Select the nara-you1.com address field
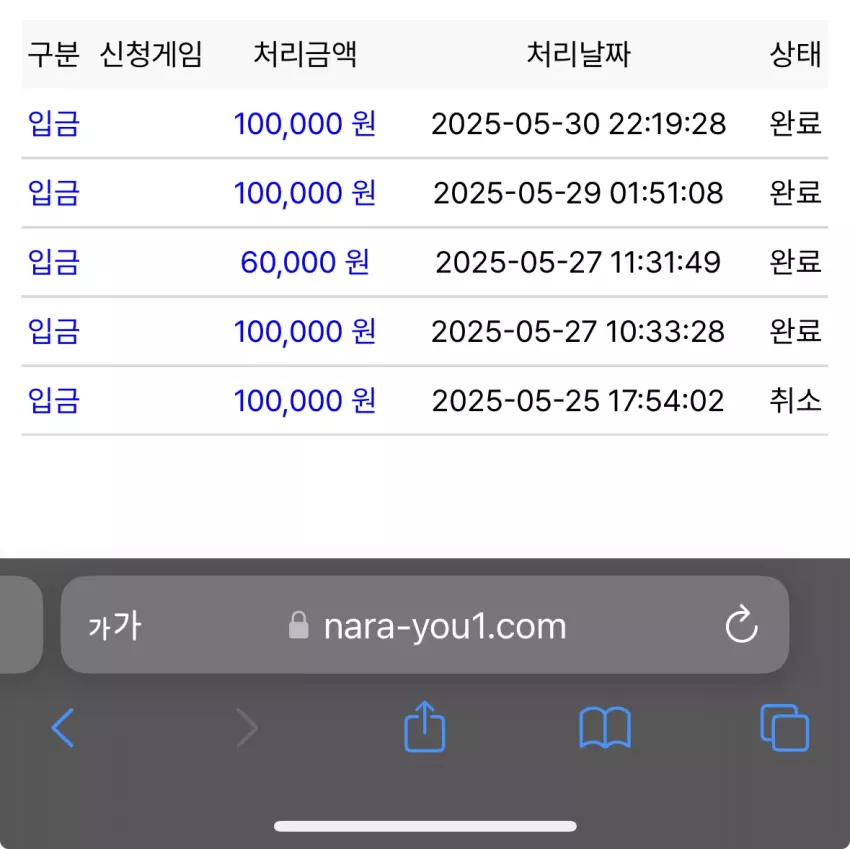Image resolution: width=850 pixels, height=849 pixels. click(424, 625)
